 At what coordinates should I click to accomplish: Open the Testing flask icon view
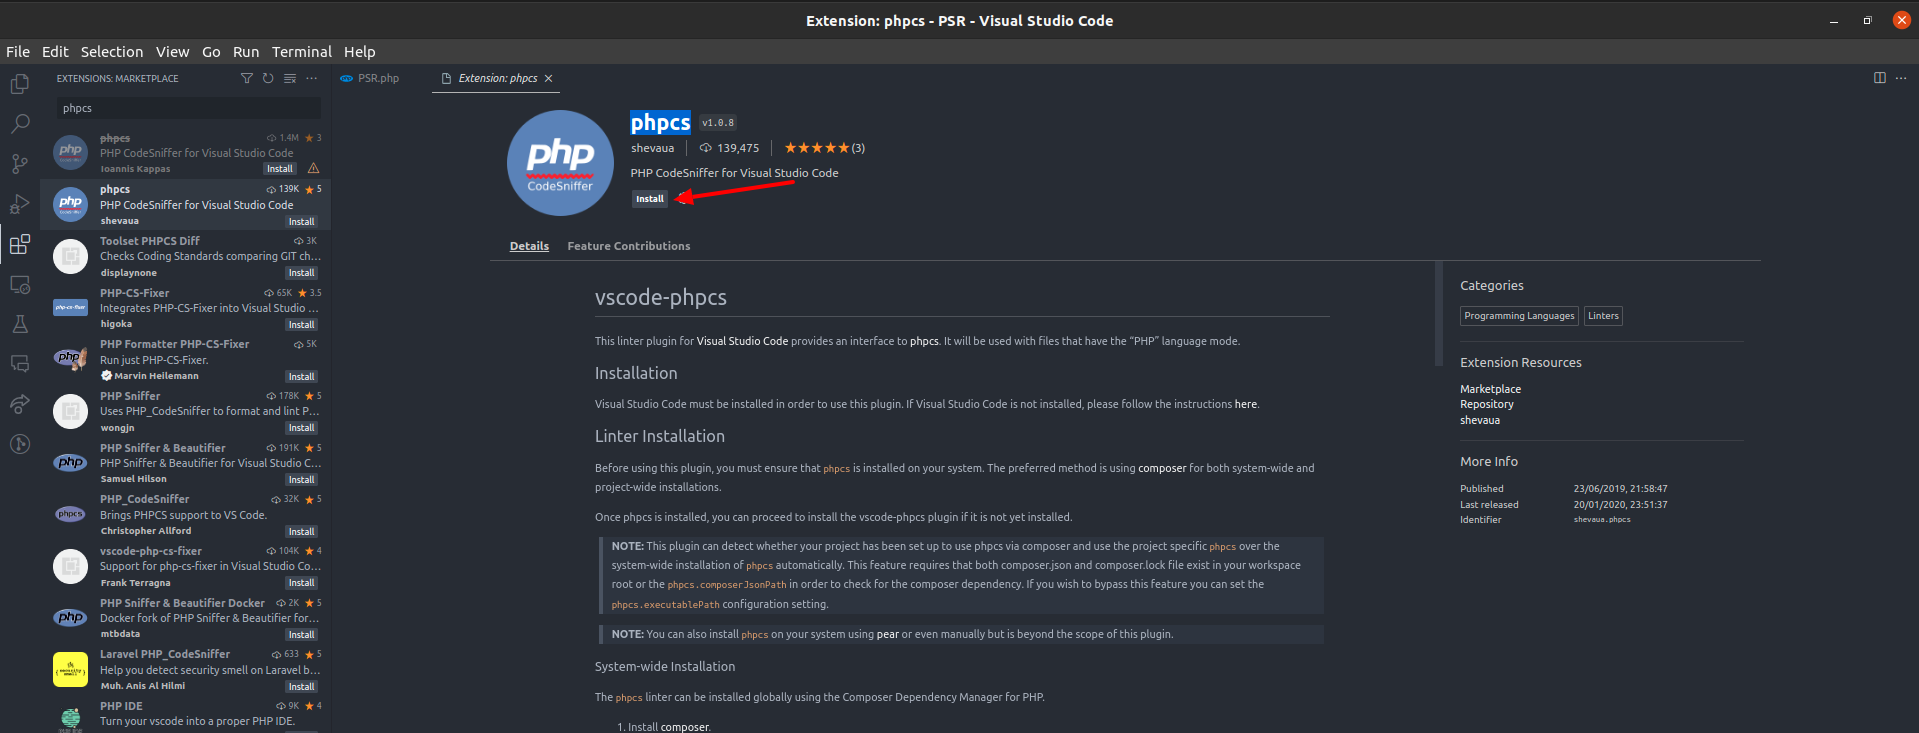pos(20,324)
